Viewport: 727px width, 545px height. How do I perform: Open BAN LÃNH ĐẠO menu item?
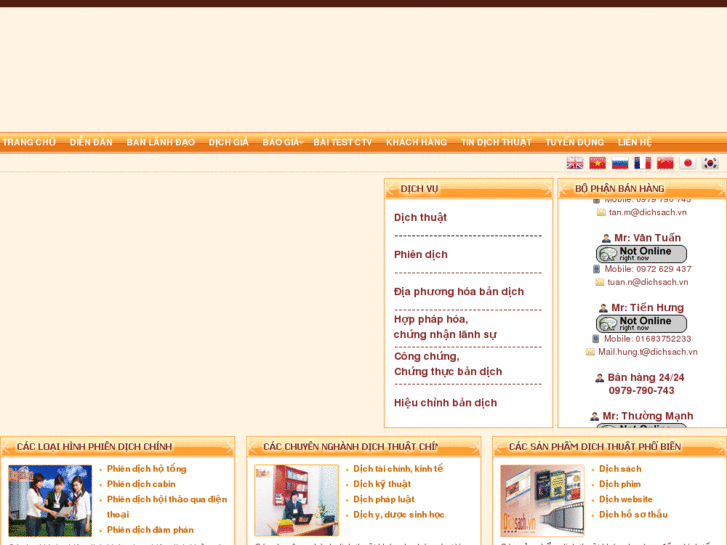(x=161, y=142)
